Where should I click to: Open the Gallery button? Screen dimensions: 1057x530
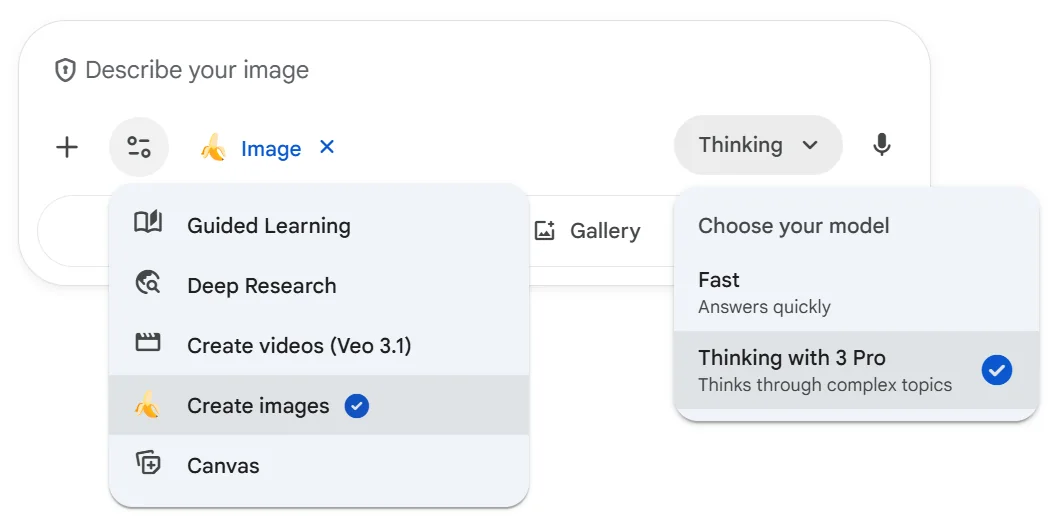(586, 231)
